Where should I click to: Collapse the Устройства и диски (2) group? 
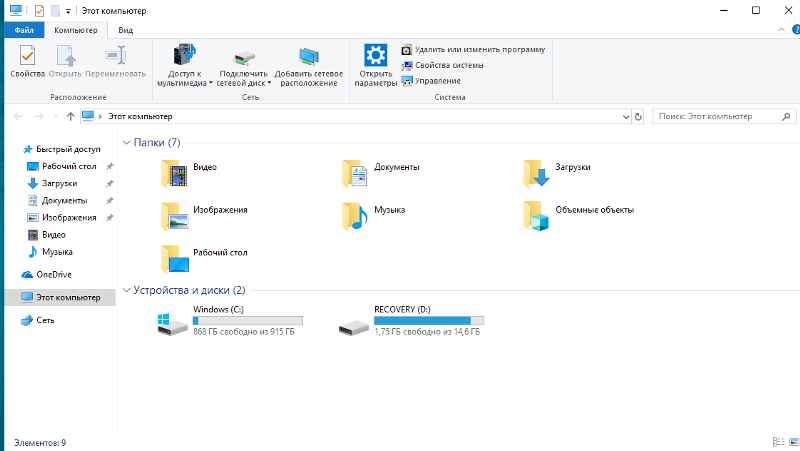coord(127,290)
